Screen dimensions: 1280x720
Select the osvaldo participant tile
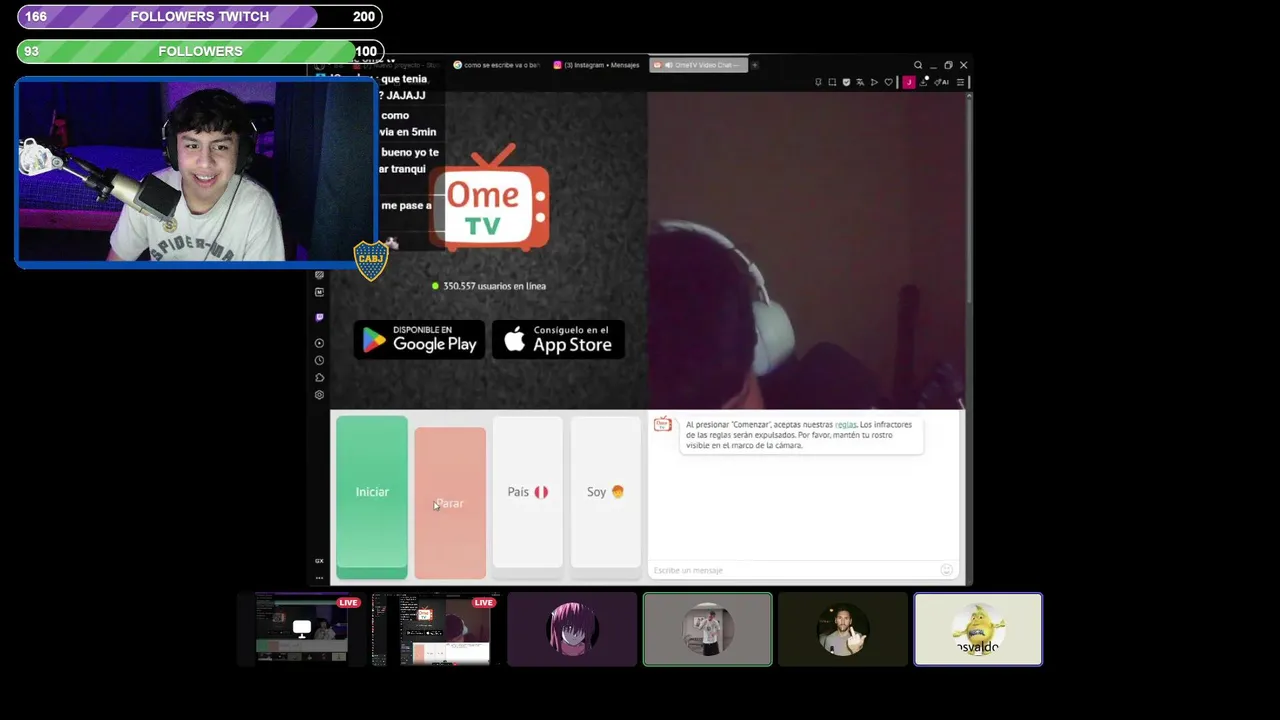(978, 629)
